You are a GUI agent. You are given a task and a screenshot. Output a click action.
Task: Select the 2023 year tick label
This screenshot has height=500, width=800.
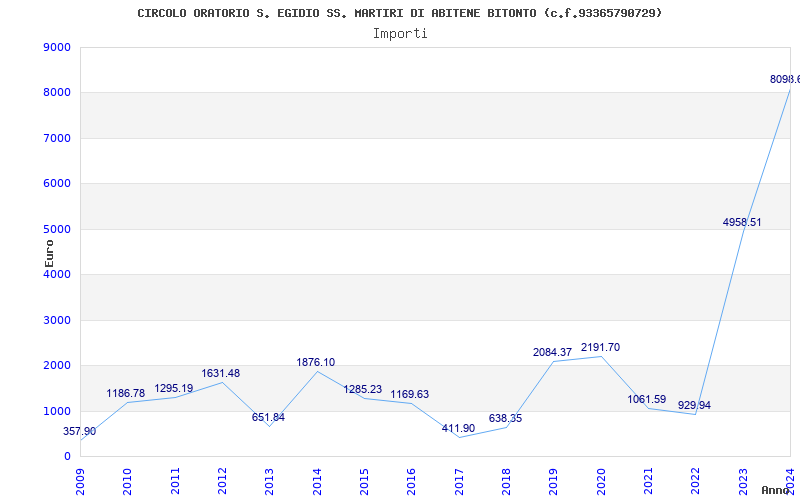(x=742, y=478)
